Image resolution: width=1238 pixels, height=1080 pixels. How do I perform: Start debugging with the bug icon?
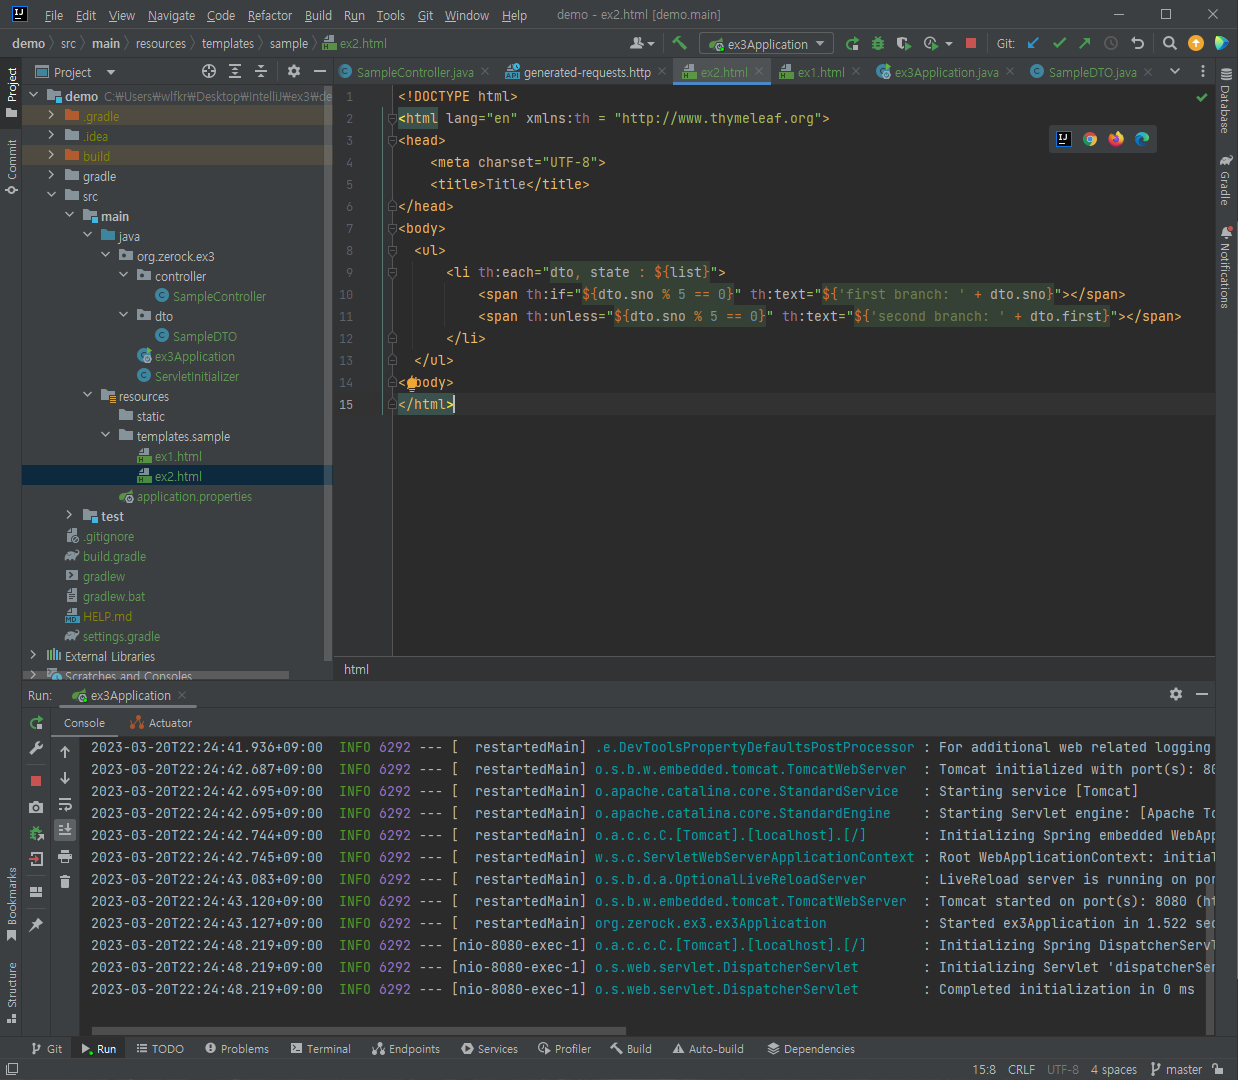(878, 43)
